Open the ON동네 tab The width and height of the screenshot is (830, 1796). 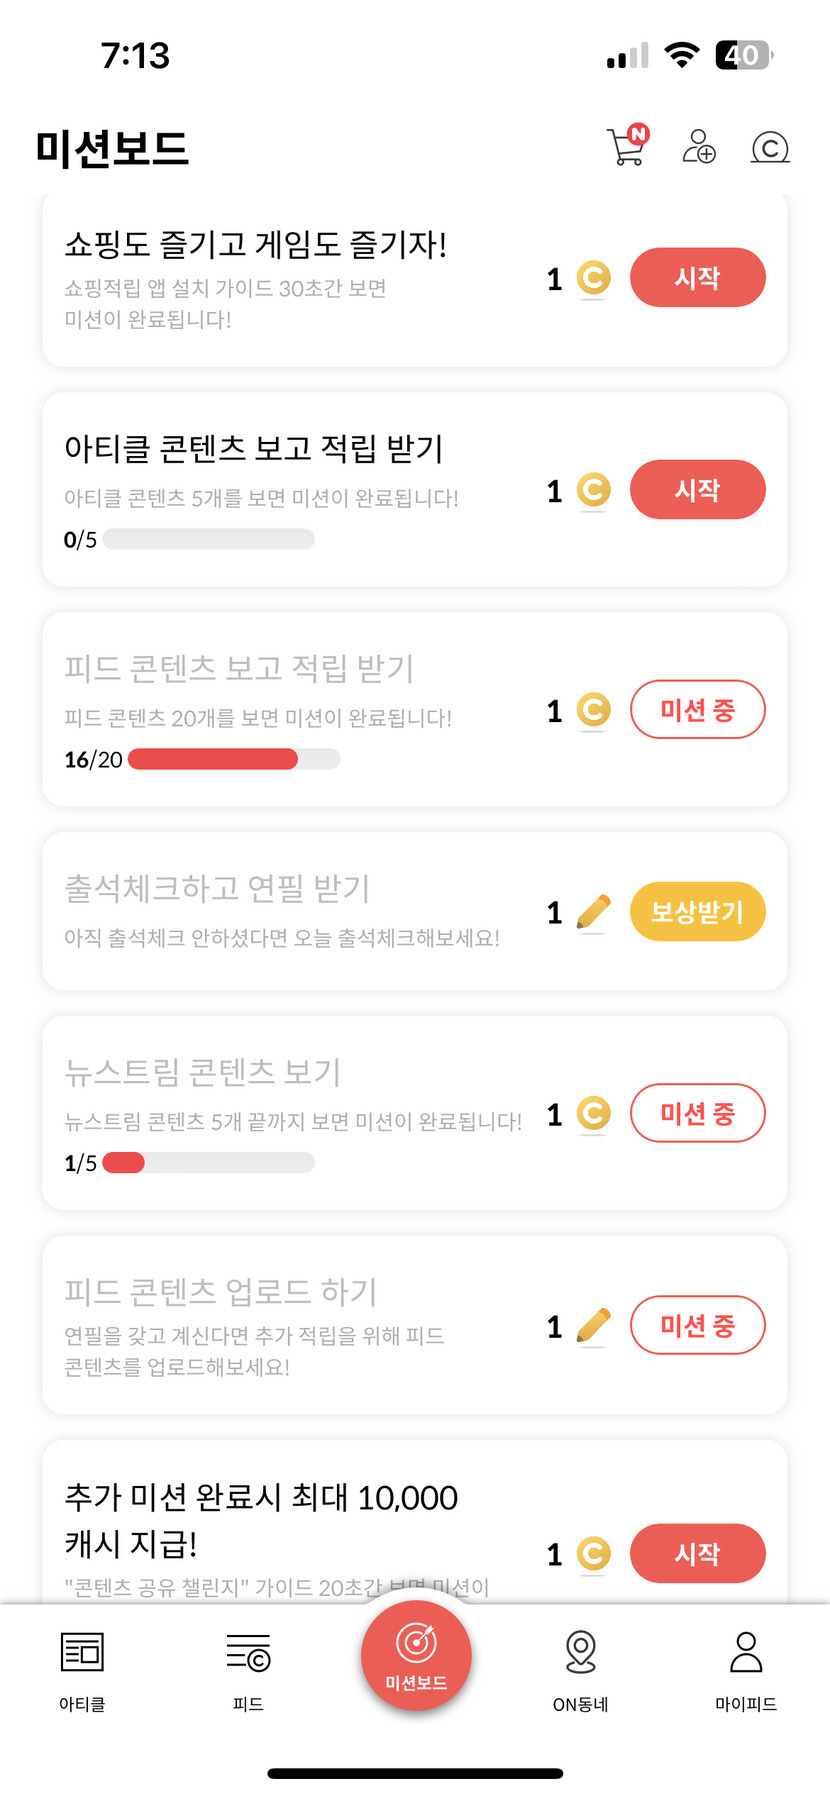[580, 1670]
